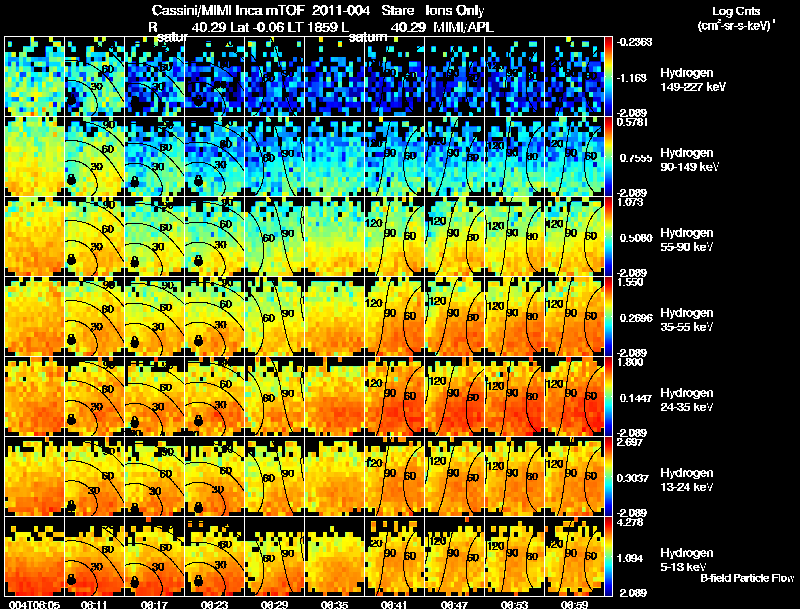The height and width of the screenshot is (609, 800).
Task: Click the color bar beside Hydrogen 13-24 keV
Action: point(608,477)
